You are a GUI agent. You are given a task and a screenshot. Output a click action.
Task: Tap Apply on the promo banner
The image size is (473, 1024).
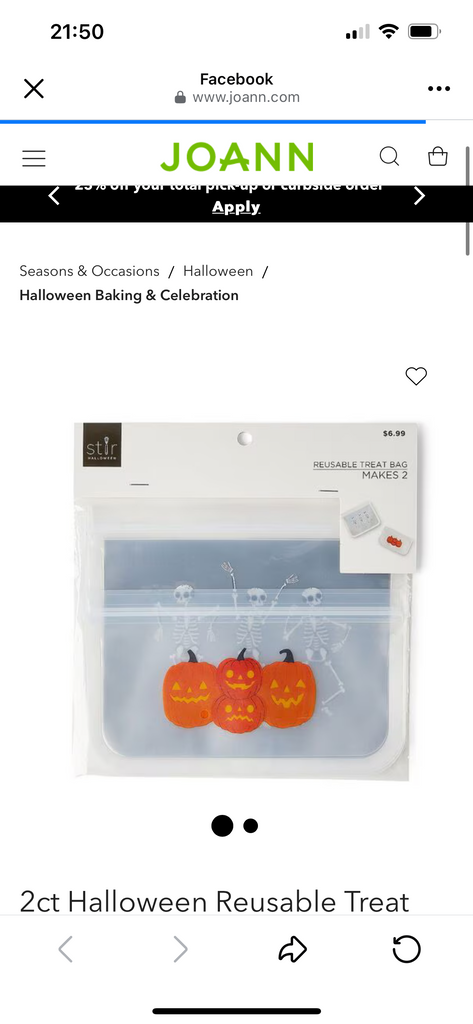pyautogui.click(x=236, y=208)
